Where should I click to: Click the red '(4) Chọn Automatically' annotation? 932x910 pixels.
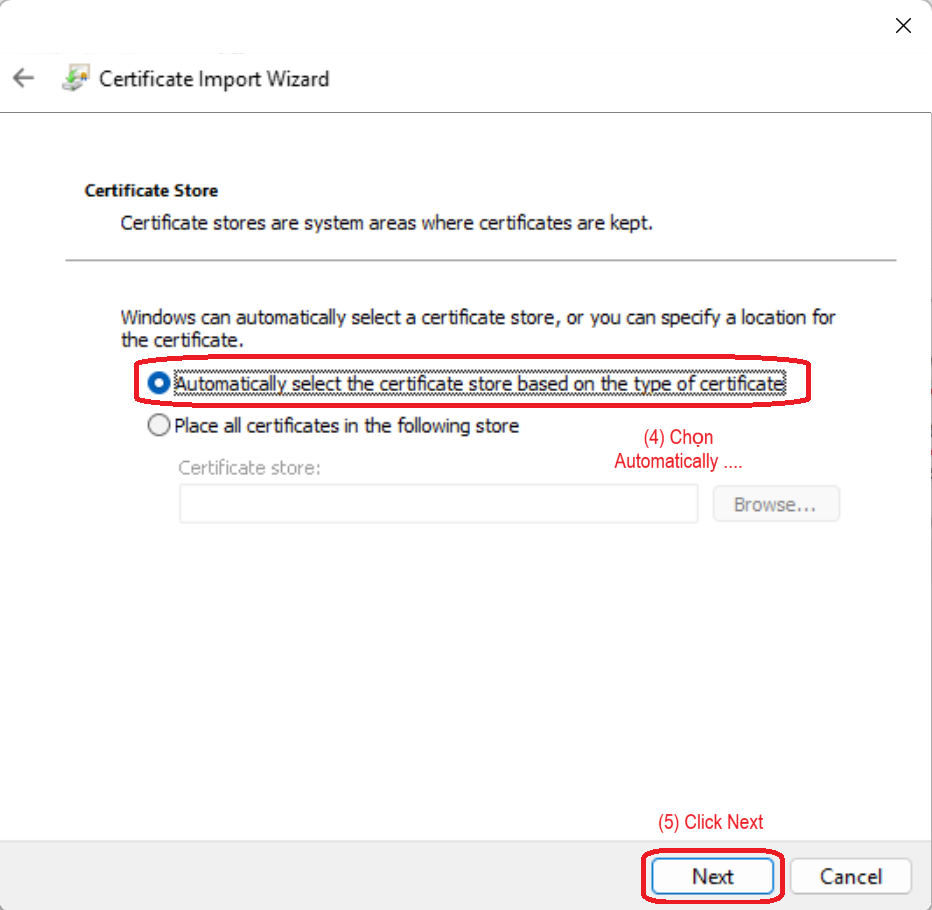[678, 450]
